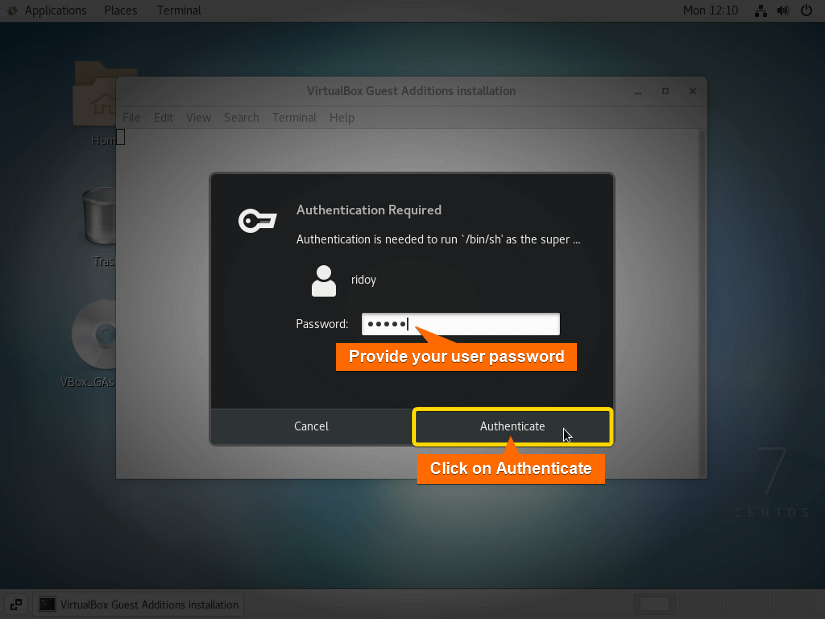Screen dimensions: 825x619
Task: Maximize the Guest Additions installation window
Action: 665,91
